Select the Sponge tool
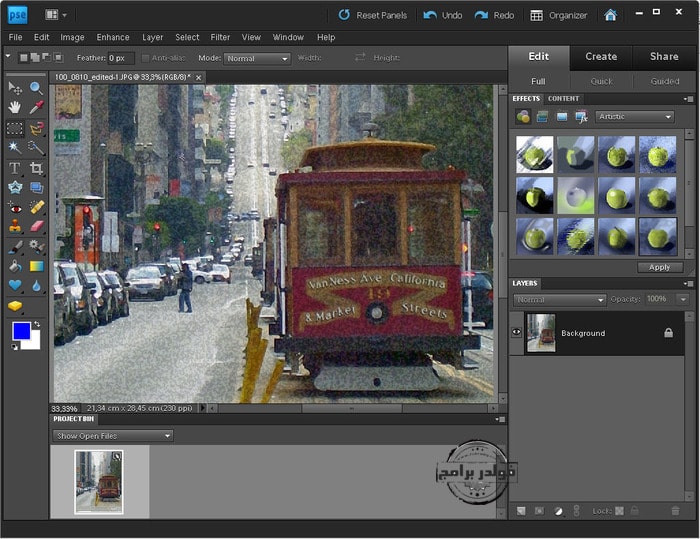Image resolution: width=700 pixels, height=539 pixels. 15,306
